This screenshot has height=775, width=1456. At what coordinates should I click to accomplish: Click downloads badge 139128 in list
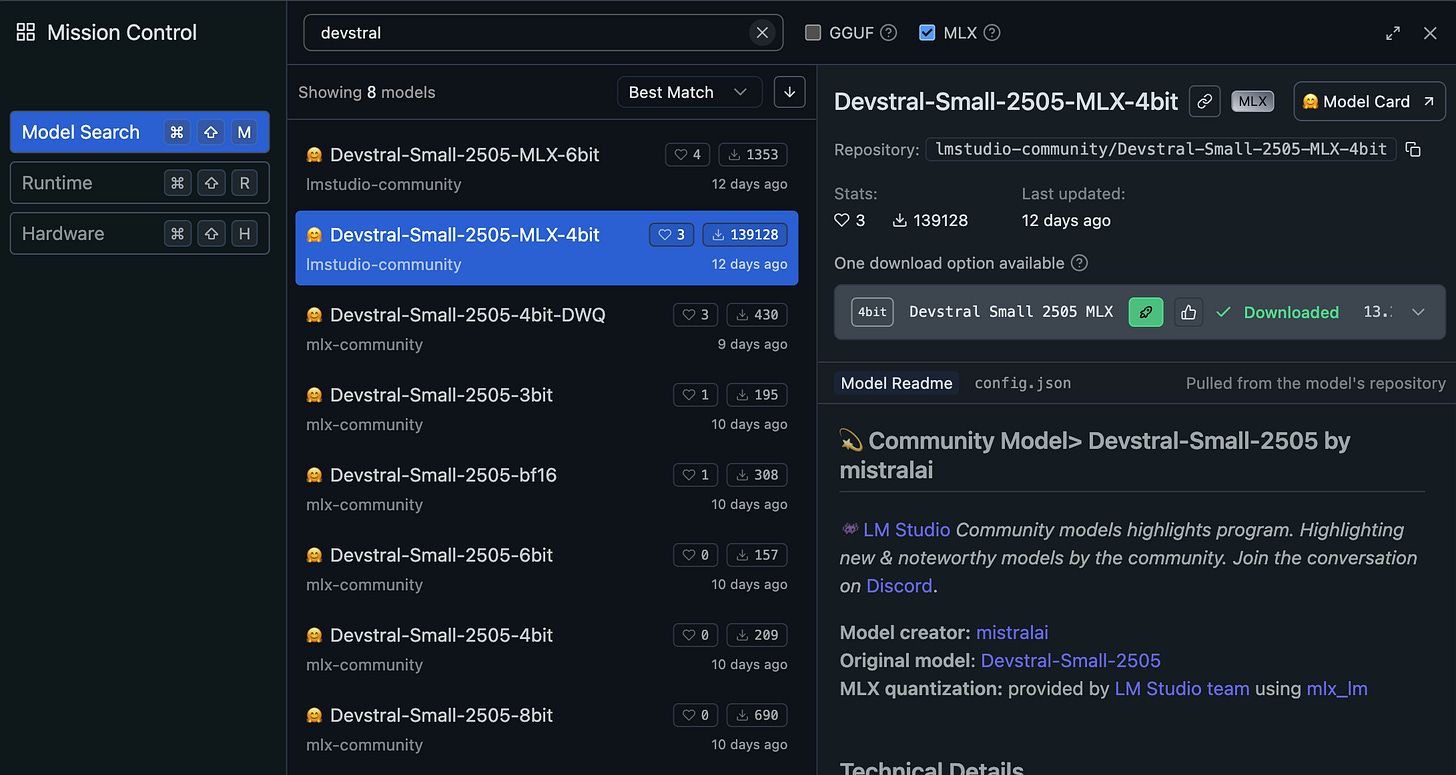click(x=745, y=235)
